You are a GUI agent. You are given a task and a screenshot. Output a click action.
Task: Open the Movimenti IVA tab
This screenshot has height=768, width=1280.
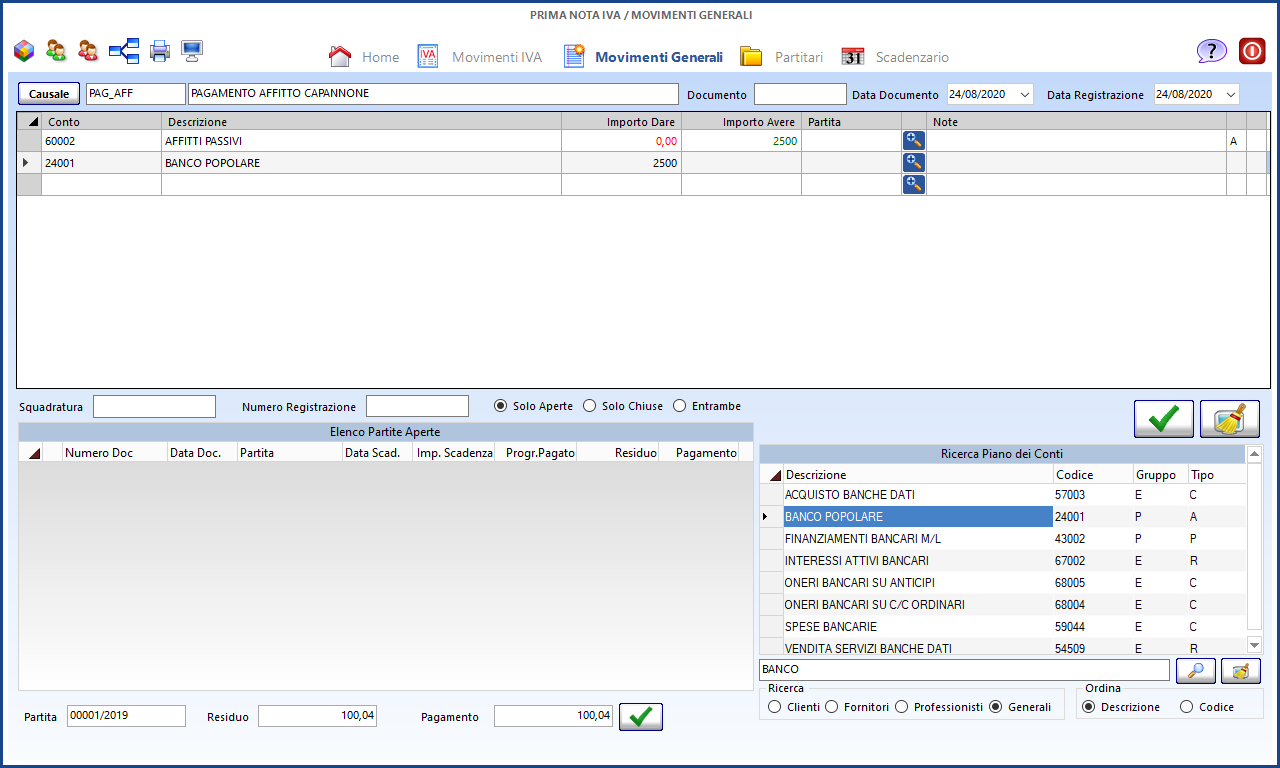tap(480, 57)
